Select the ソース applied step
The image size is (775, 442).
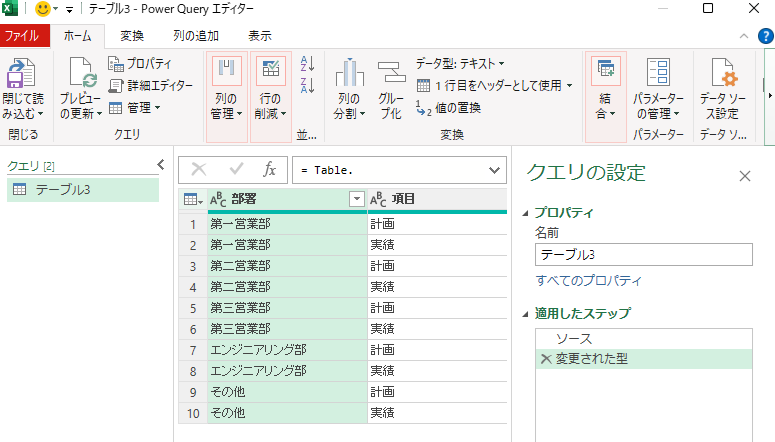point(573,339)
